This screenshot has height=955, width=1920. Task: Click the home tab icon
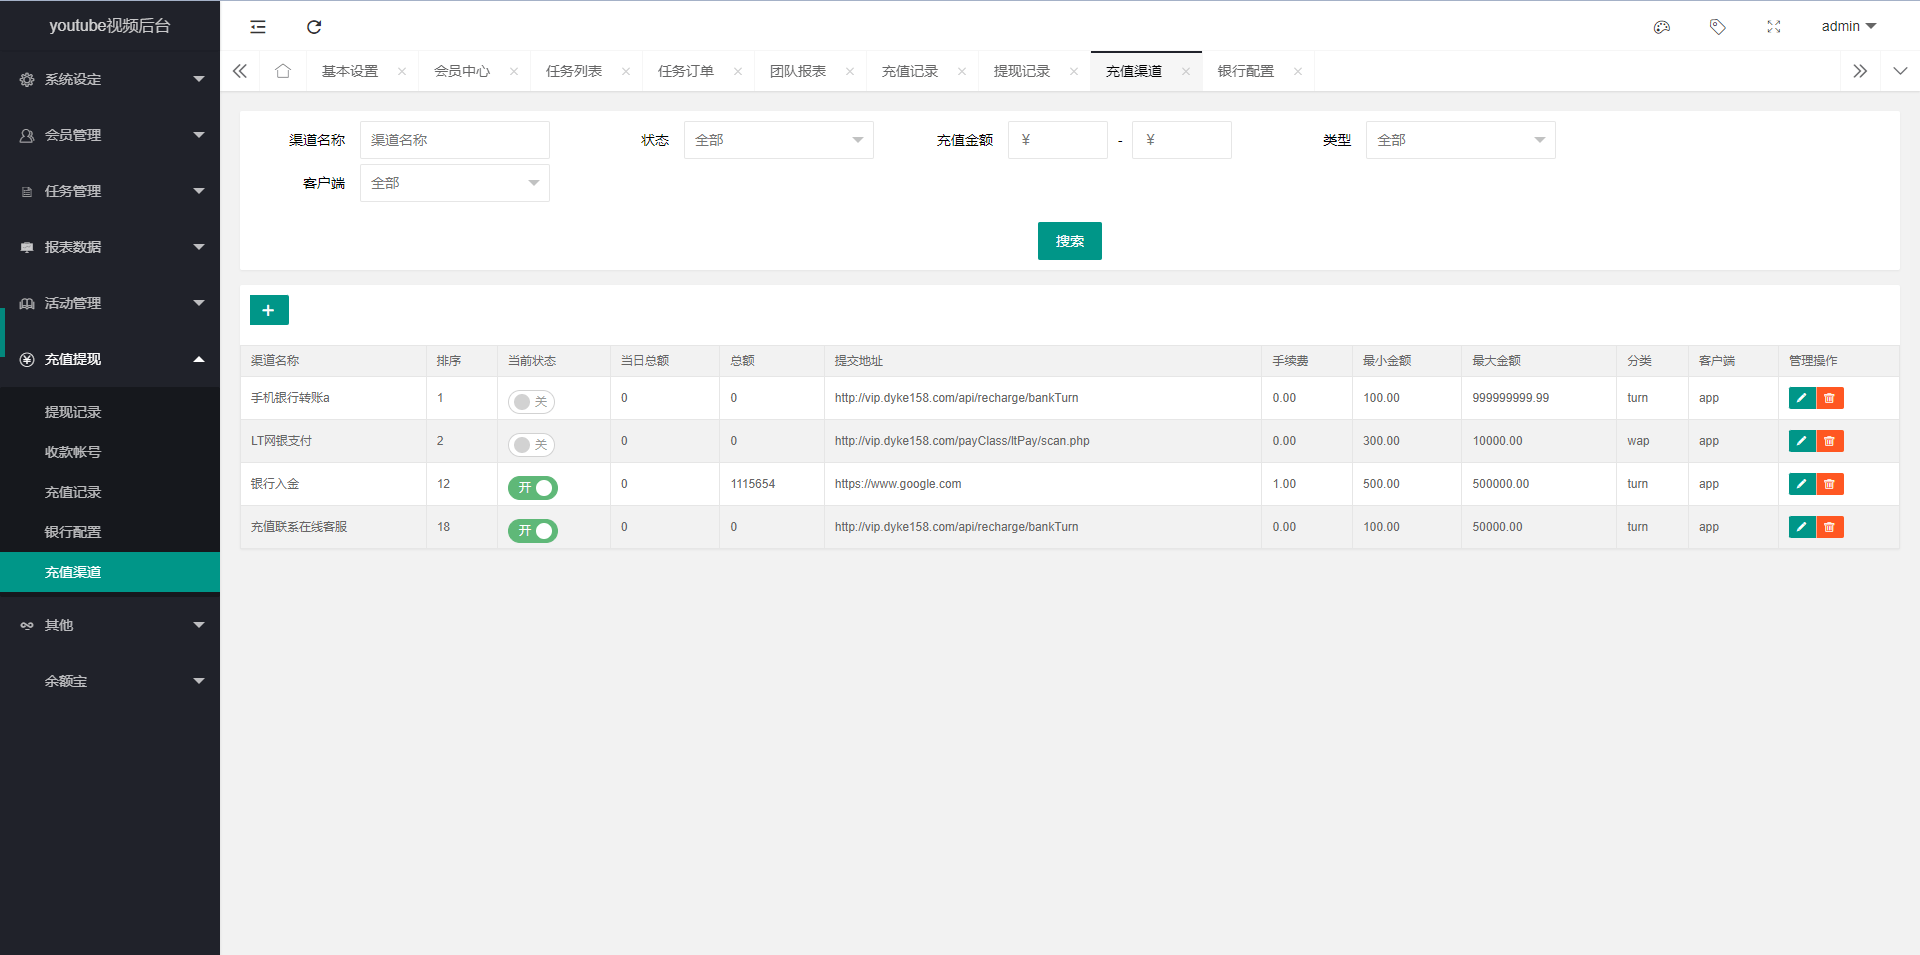(x=283, y=71)
